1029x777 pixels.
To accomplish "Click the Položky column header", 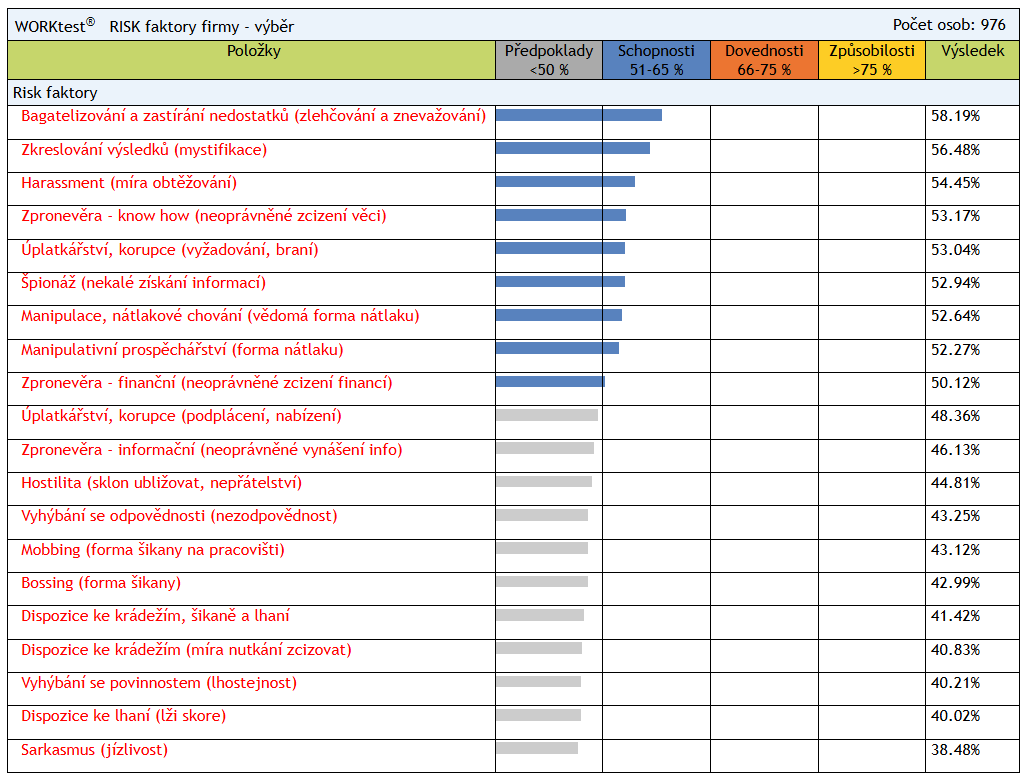I will pyautogui.click(x=253, y=52).
